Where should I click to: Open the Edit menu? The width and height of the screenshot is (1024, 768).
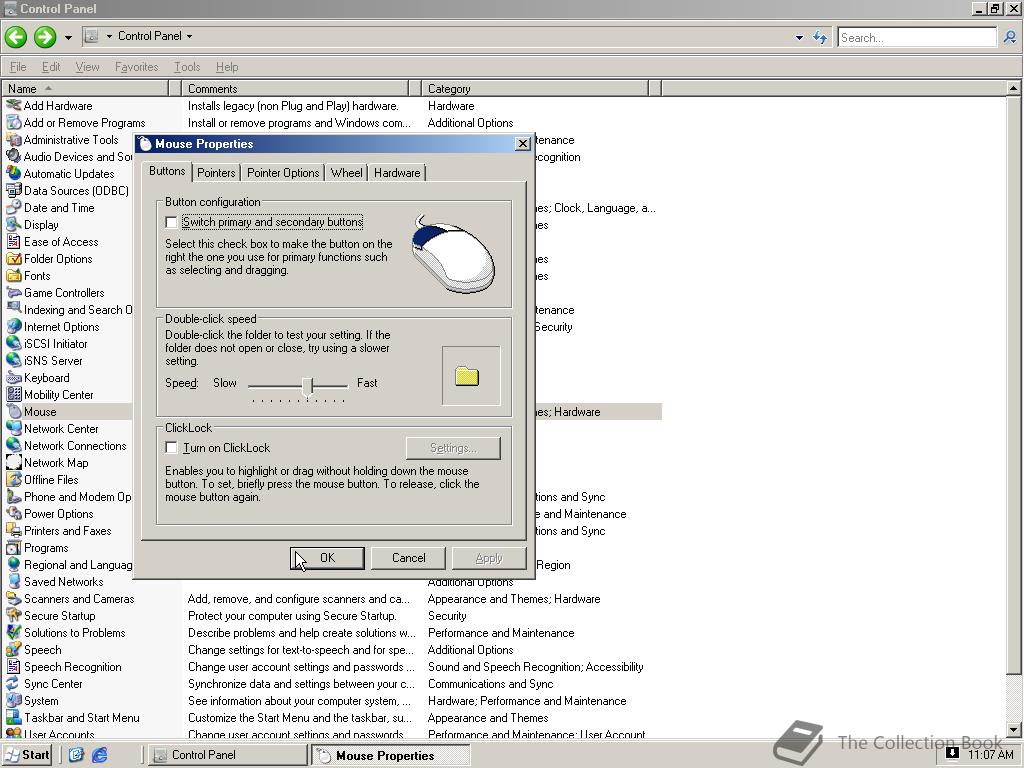[x=51, y=67]
